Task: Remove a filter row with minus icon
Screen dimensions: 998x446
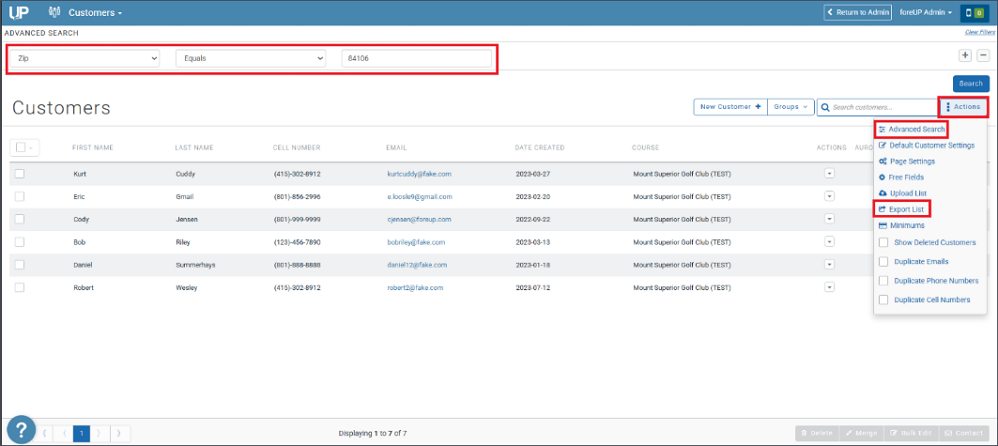Action: pos(983,55)
